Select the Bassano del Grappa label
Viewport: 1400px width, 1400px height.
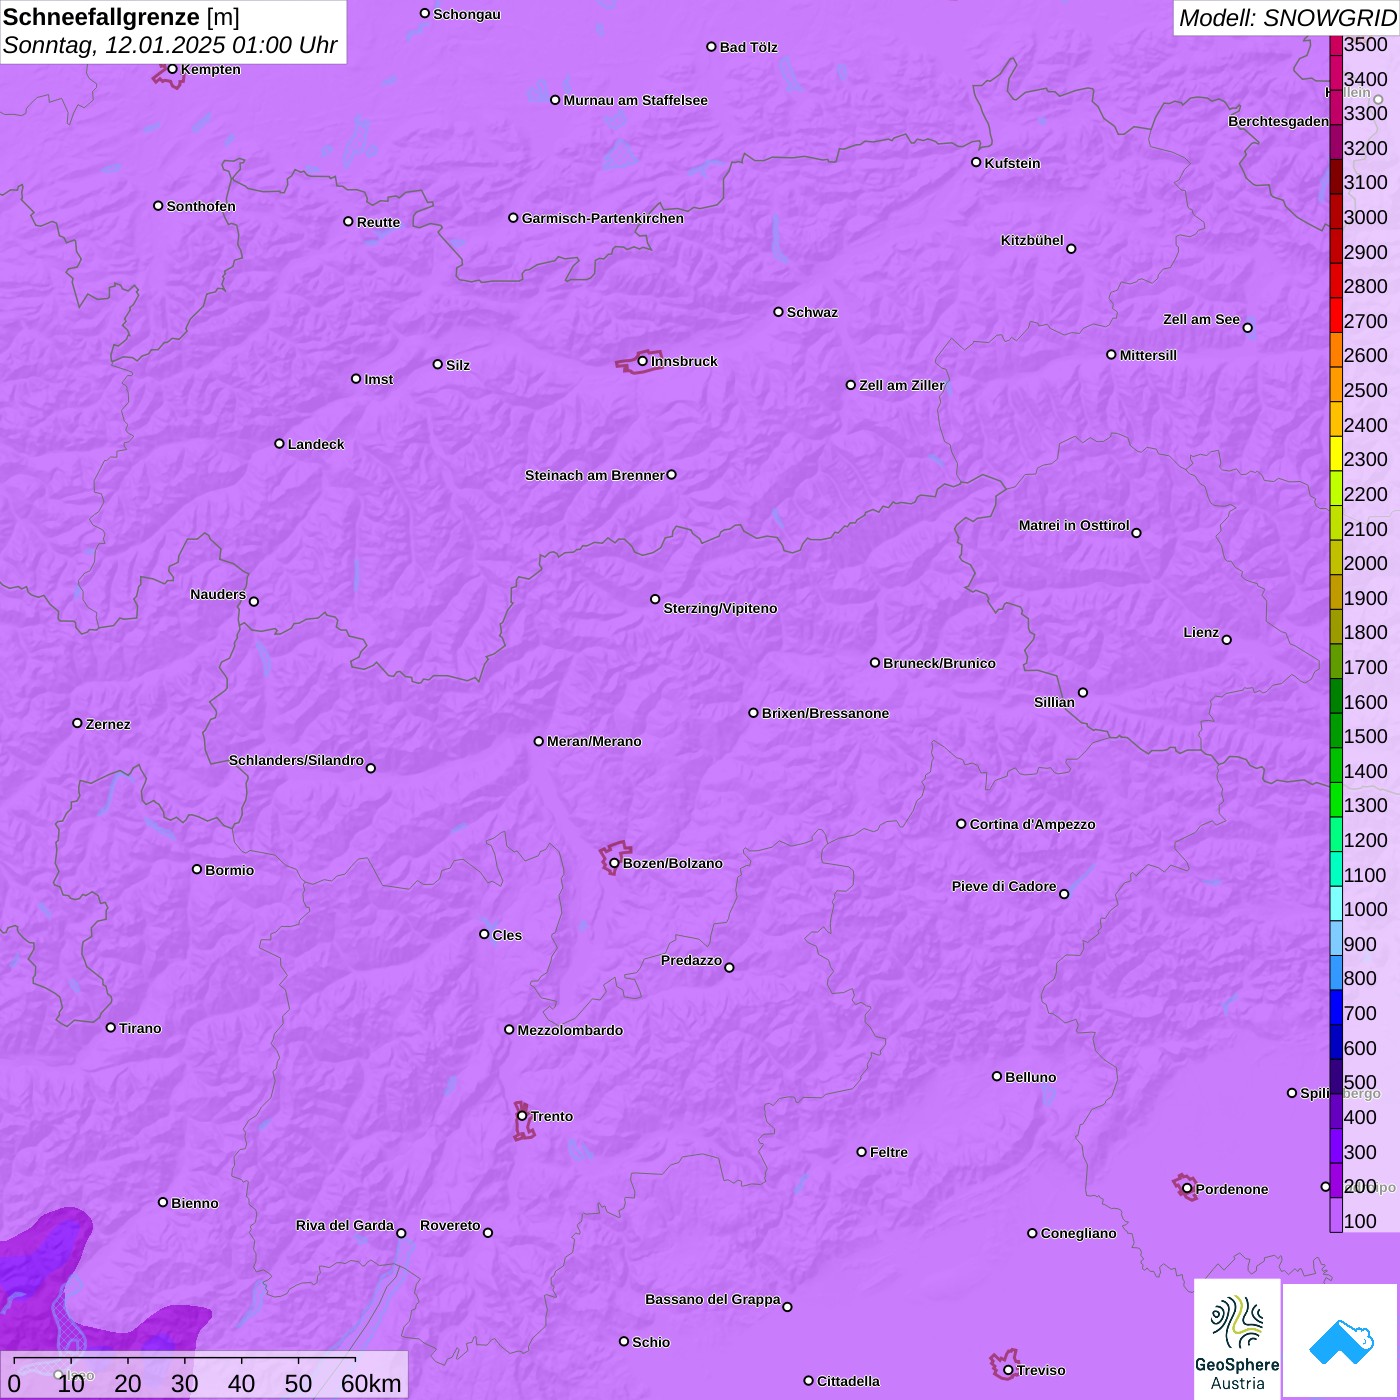(713, 1299)
